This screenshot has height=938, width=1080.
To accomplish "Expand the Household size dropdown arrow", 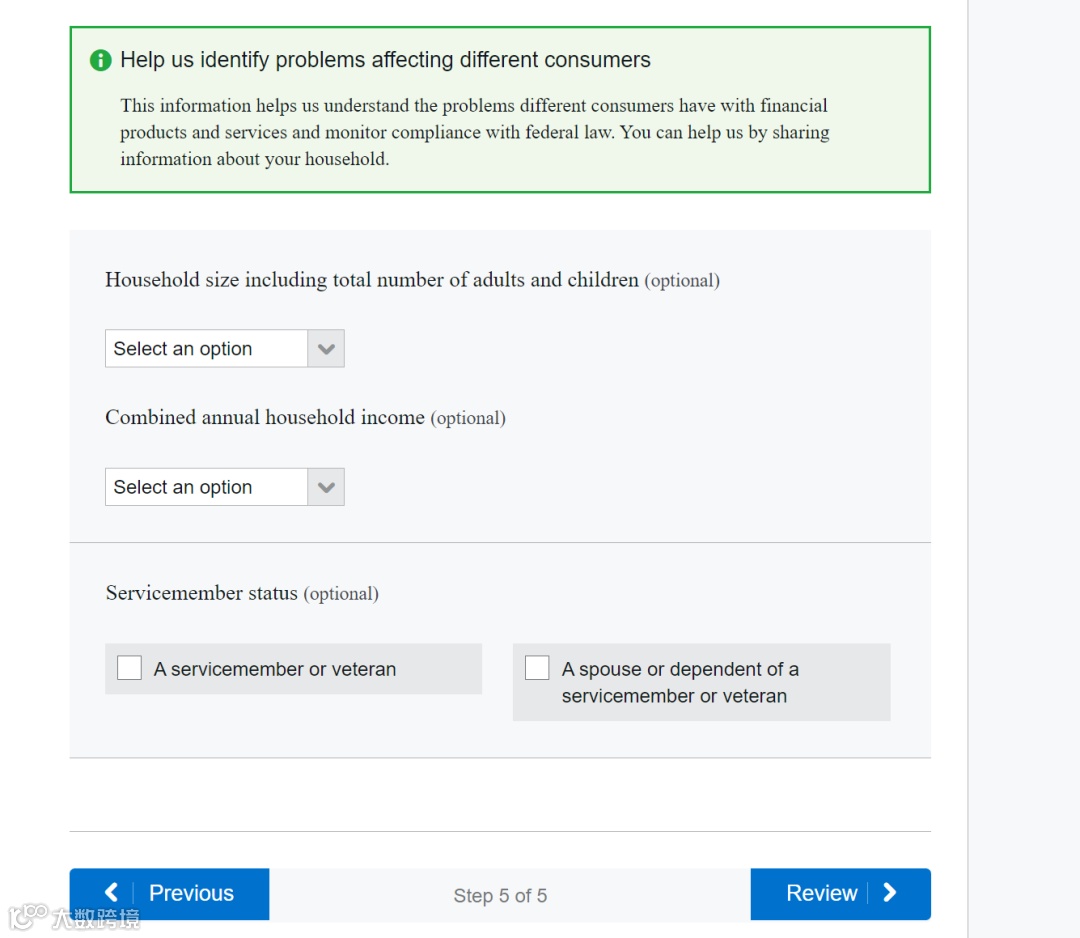I will point(326,349).
